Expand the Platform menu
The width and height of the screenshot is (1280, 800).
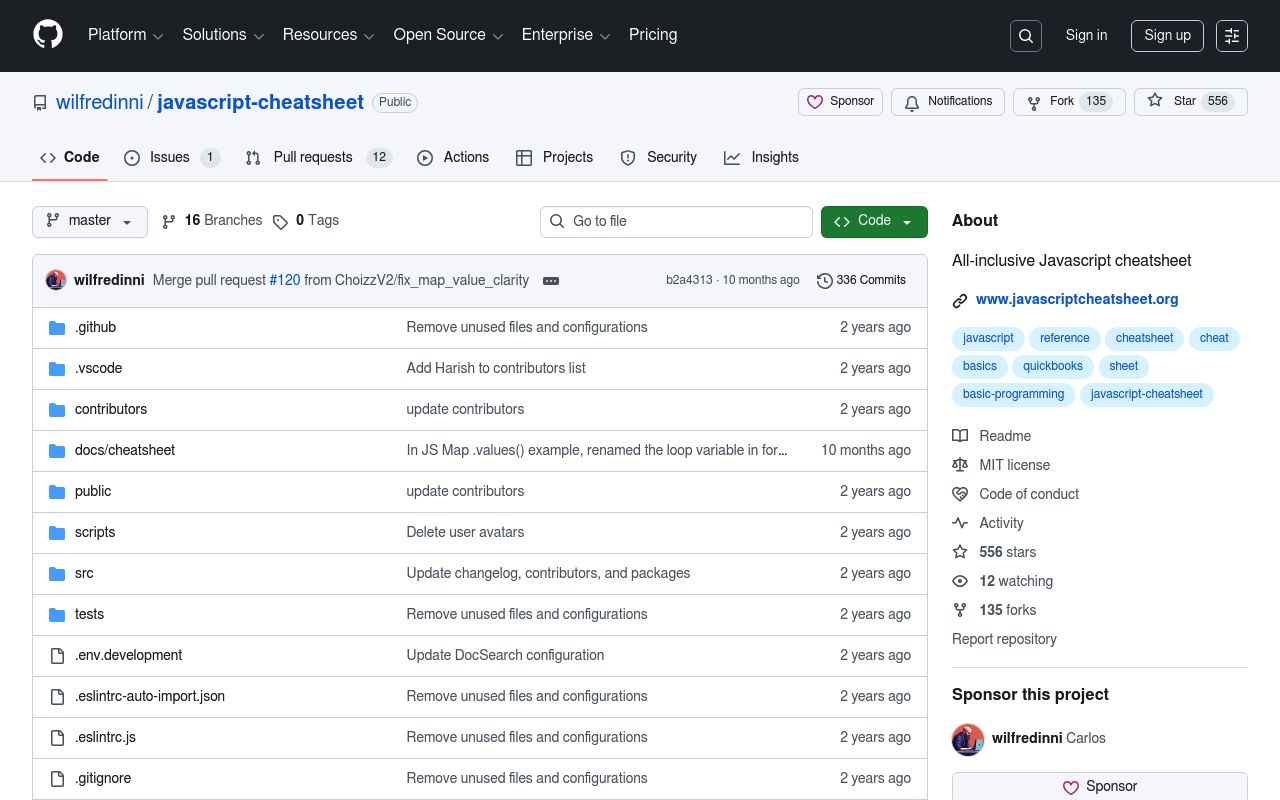tap(125, 35)
